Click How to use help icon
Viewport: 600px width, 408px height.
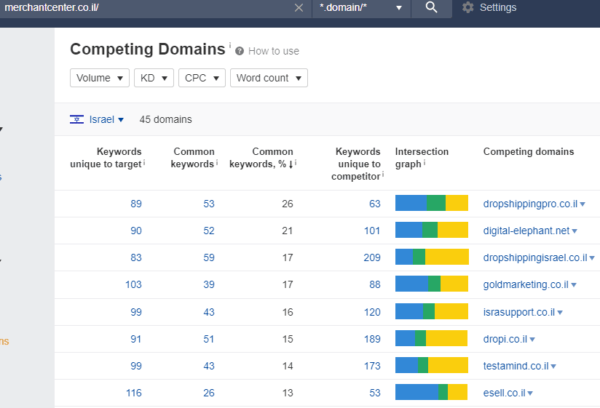point(240,51)
